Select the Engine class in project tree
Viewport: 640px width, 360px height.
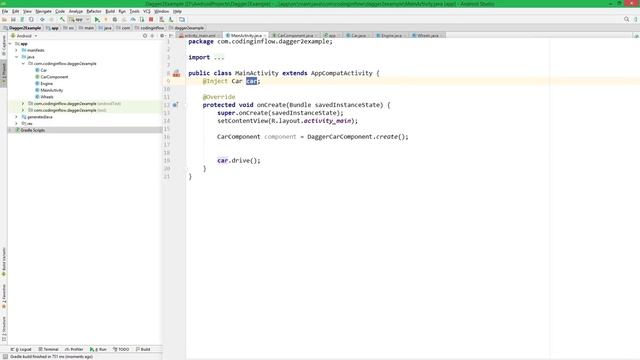coord(46,84)
